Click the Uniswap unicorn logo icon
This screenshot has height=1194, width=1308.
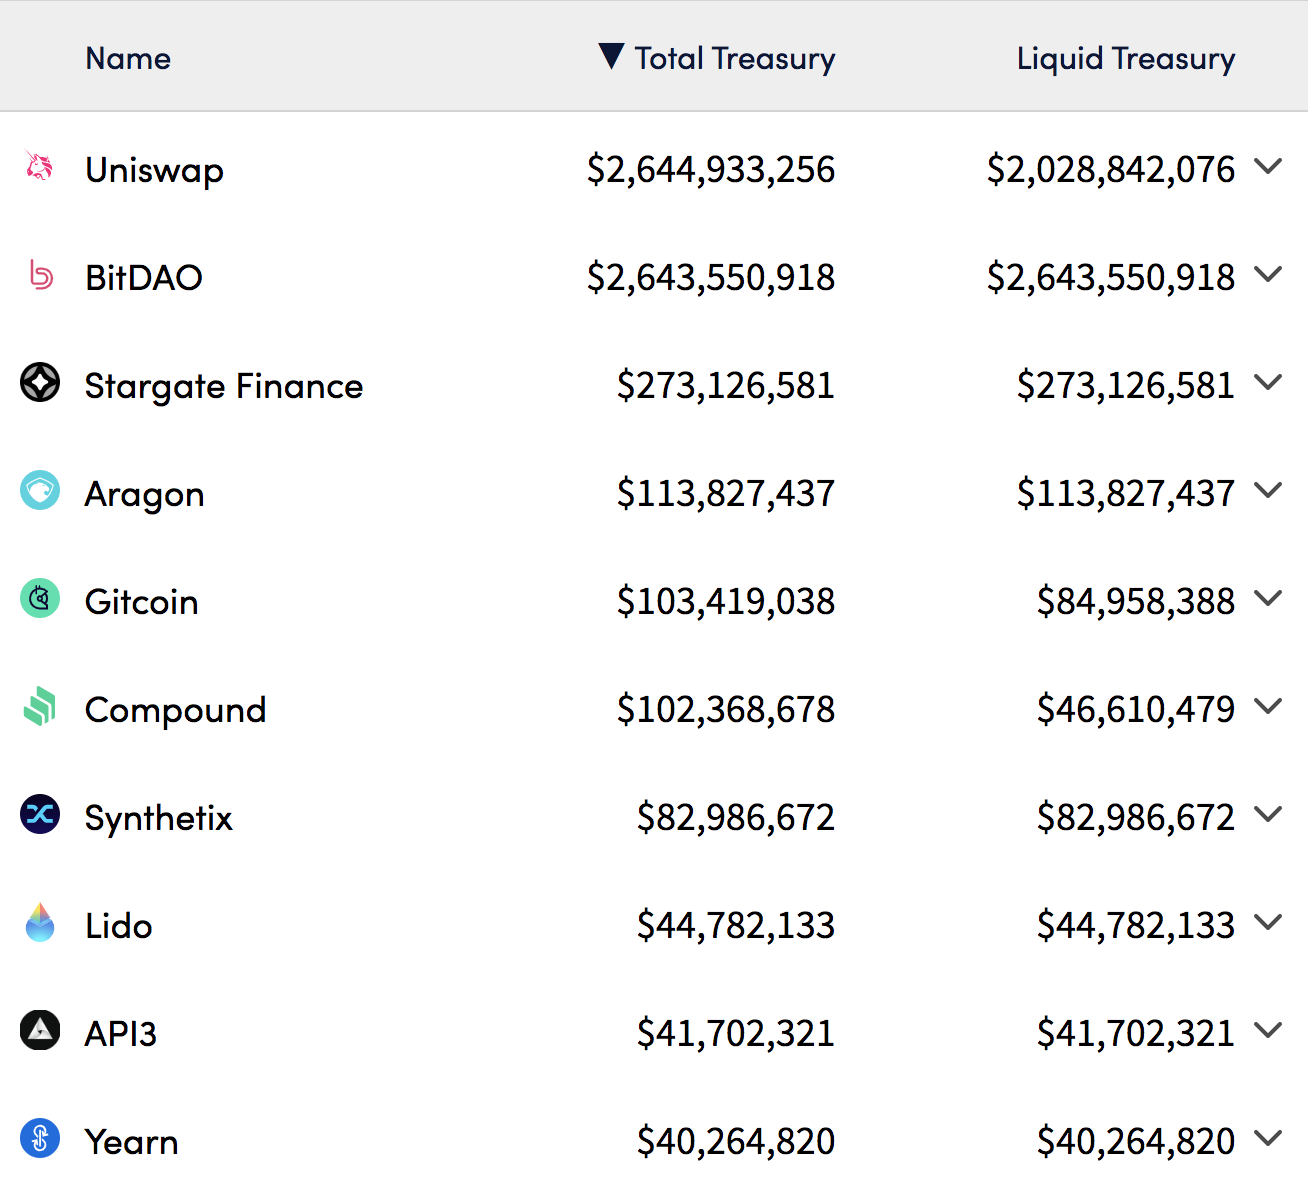point(40,166)
